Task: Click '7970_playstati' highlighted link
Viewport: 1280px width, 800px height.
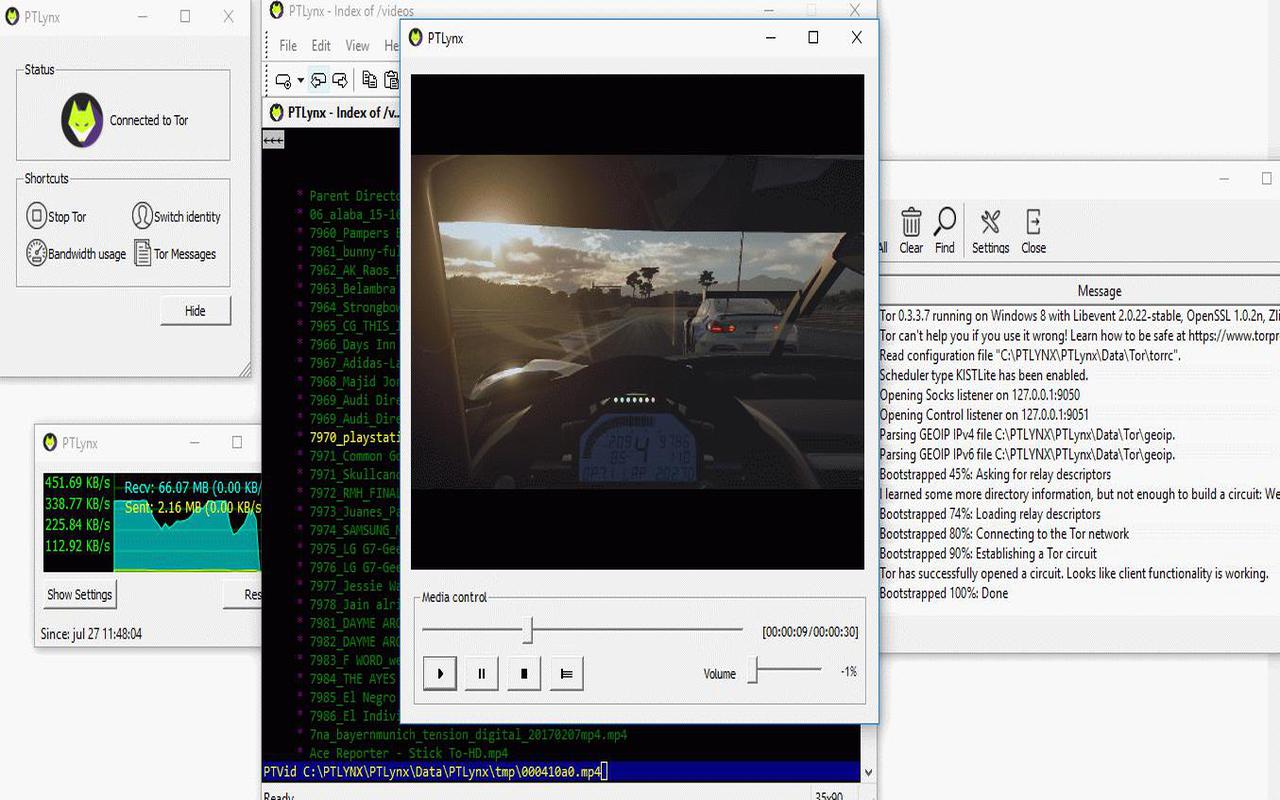Action: tap(355, 437)
